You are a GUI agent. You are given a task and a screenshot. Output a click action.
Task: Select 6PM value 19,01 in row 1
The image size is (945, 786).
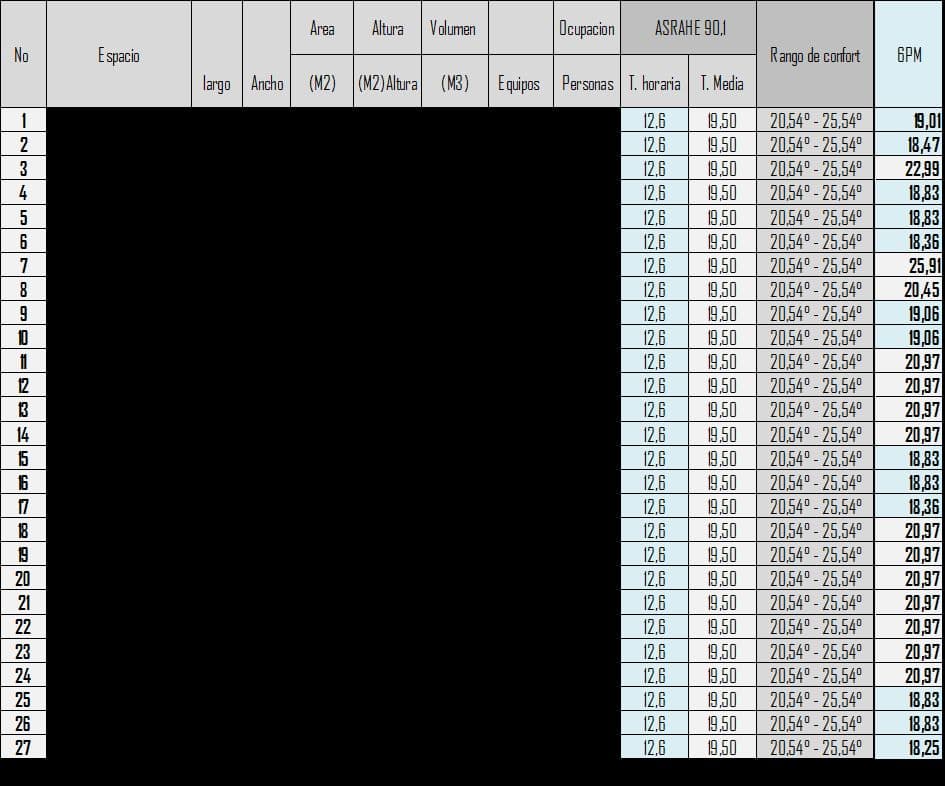point(909,121)
